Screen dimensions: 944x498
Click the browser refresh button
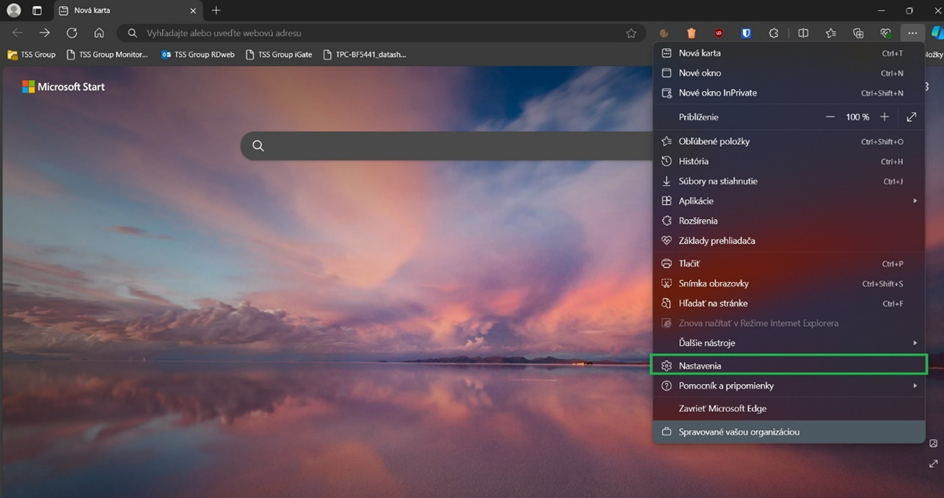(x=71, y=33)
